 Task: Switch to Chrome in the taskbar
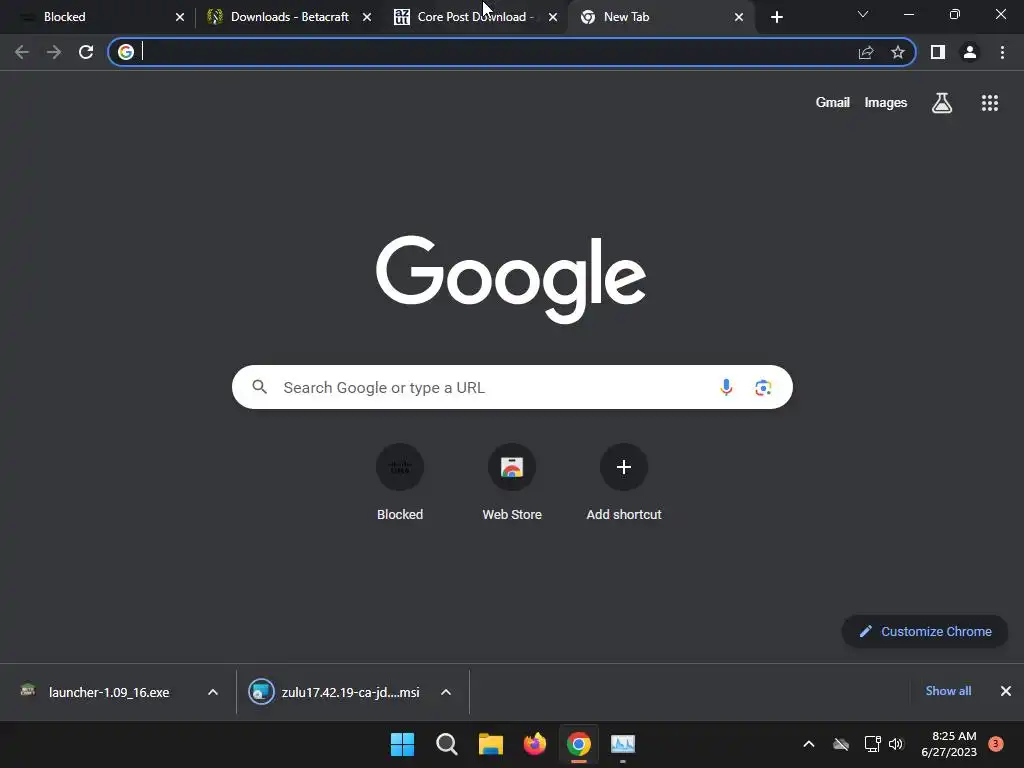(579, 744)
